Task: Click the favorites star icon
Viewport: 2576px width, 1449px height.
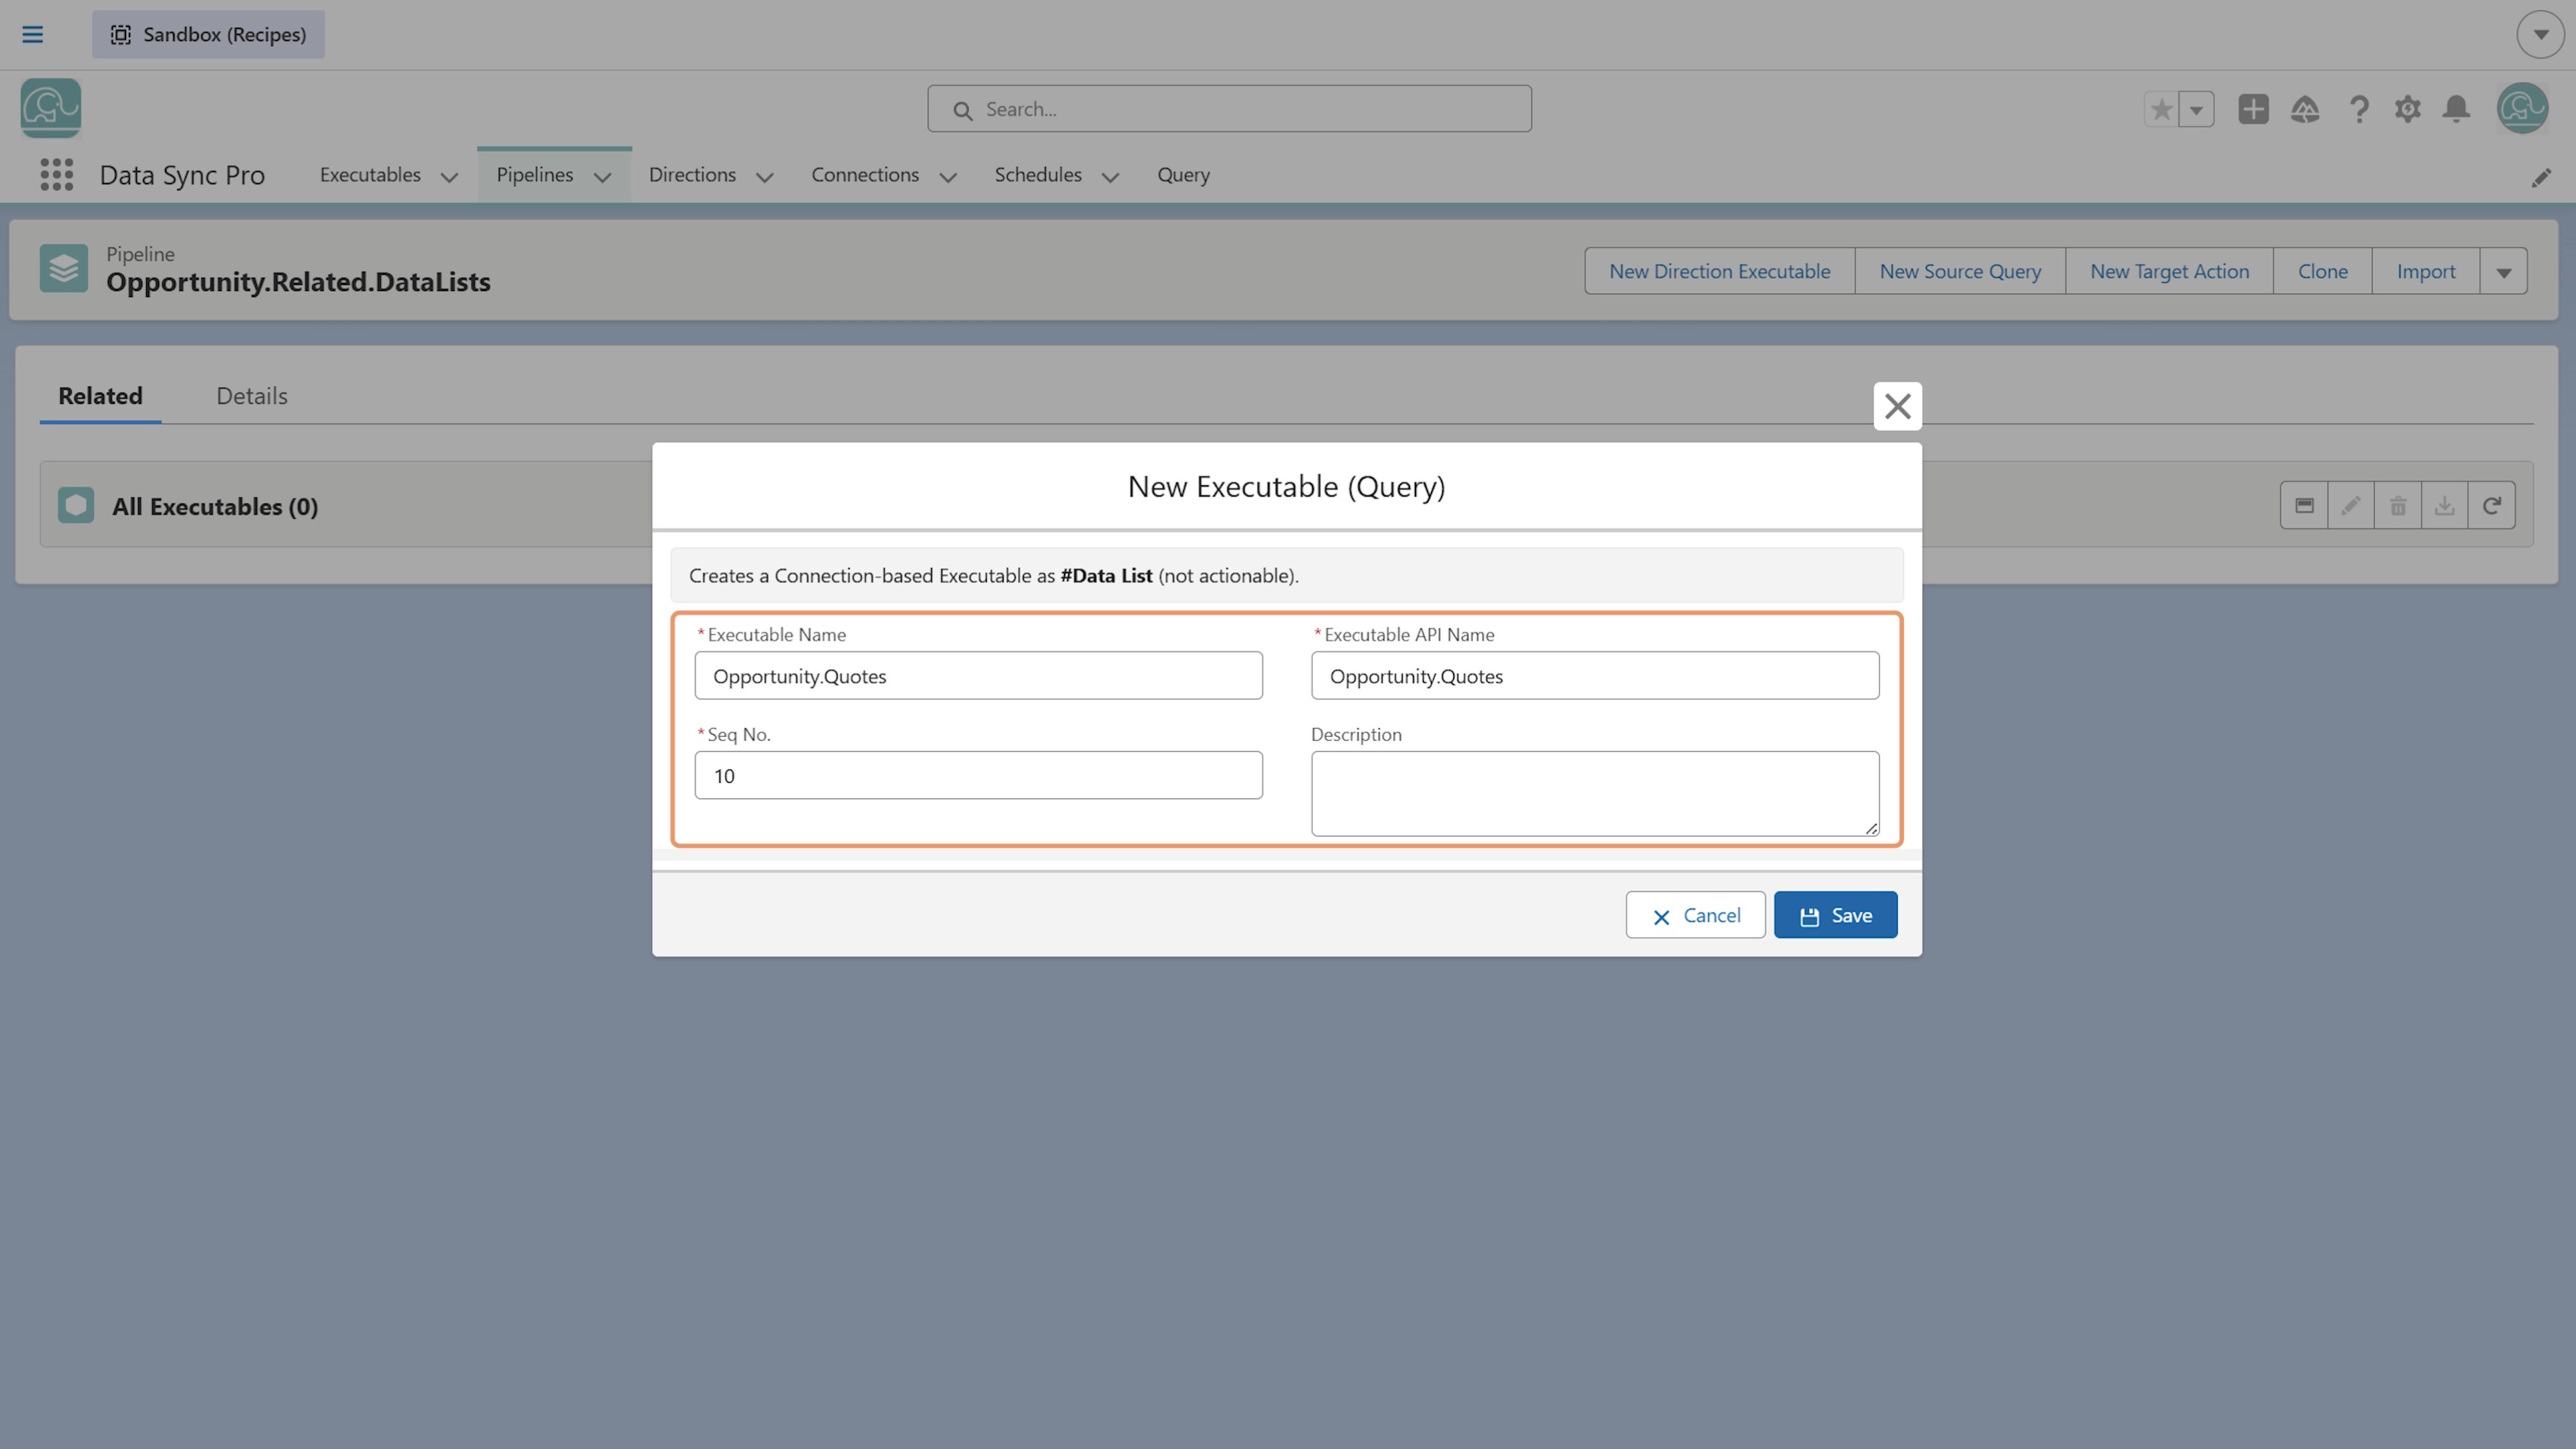Action: coord(2161,109)
